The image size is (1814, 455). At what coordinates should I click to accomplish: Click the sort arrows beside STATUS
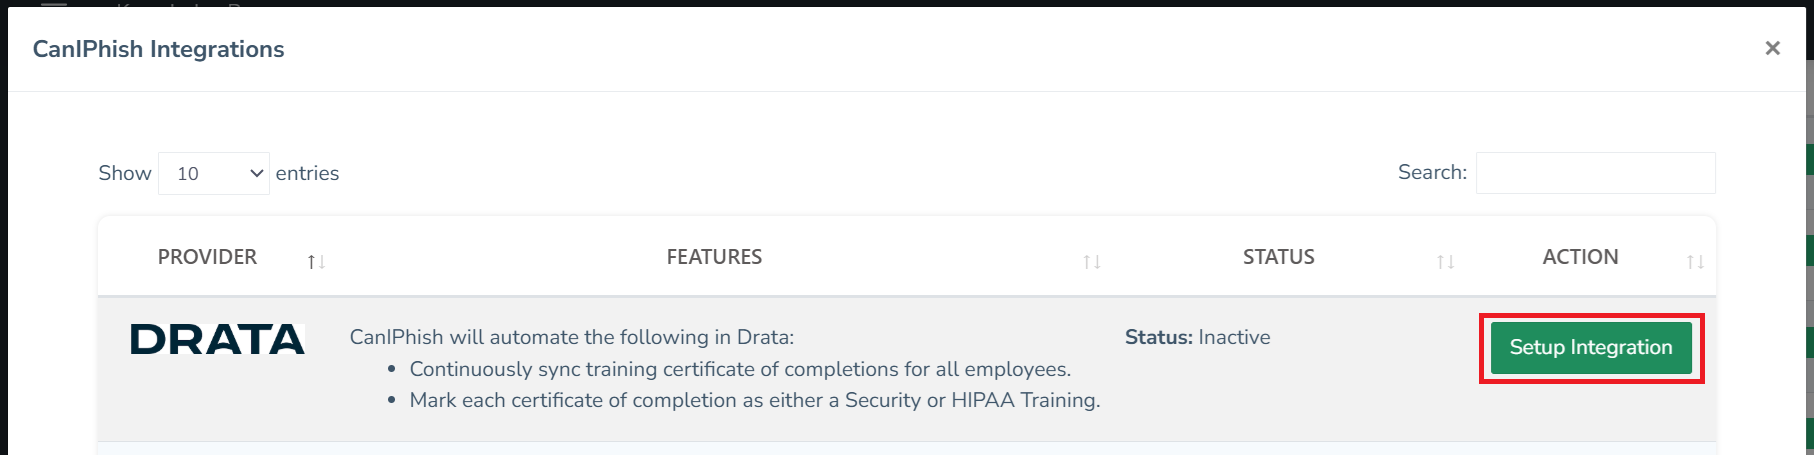click(1445, 261)
